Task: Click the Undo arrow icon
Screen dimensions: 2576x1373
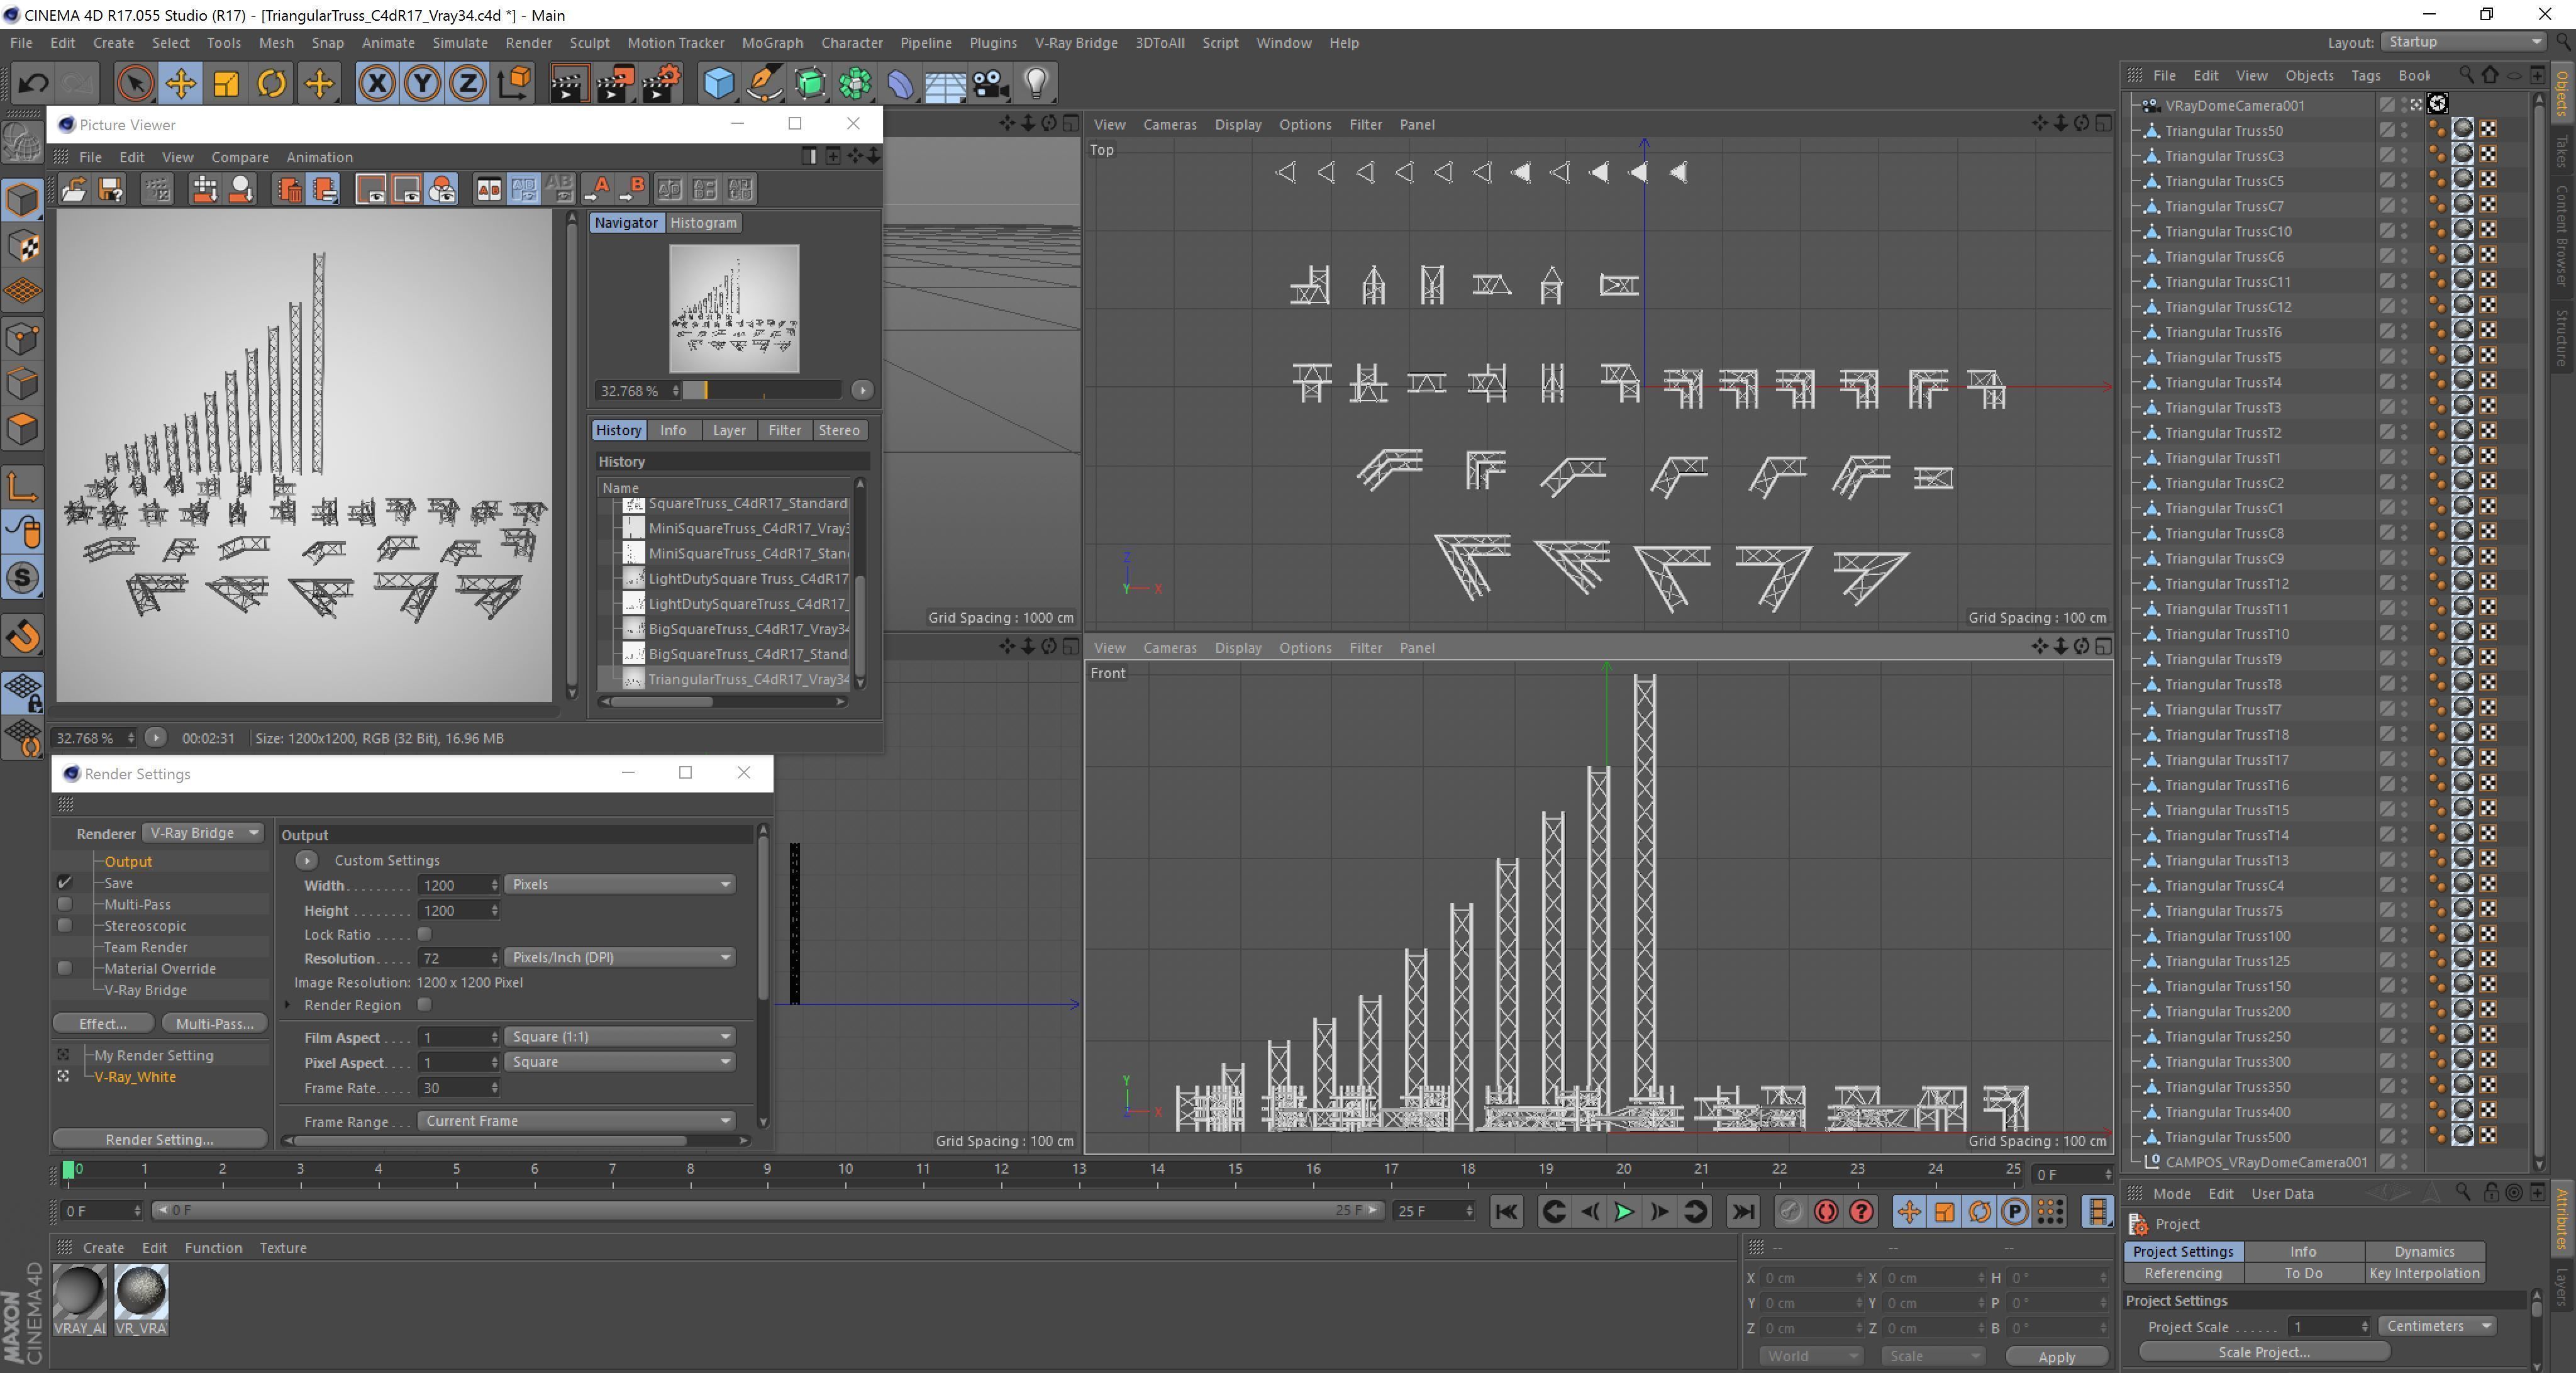Action: [x=33, y=83]
